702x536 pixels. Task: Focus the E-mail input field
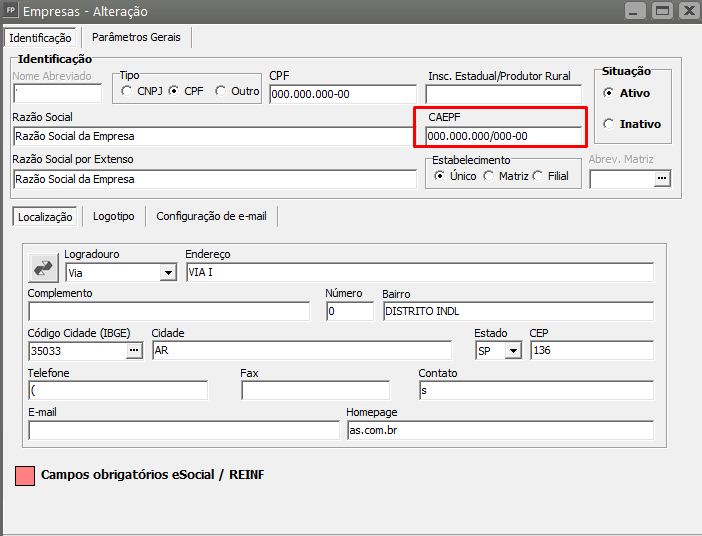[184, 430]
